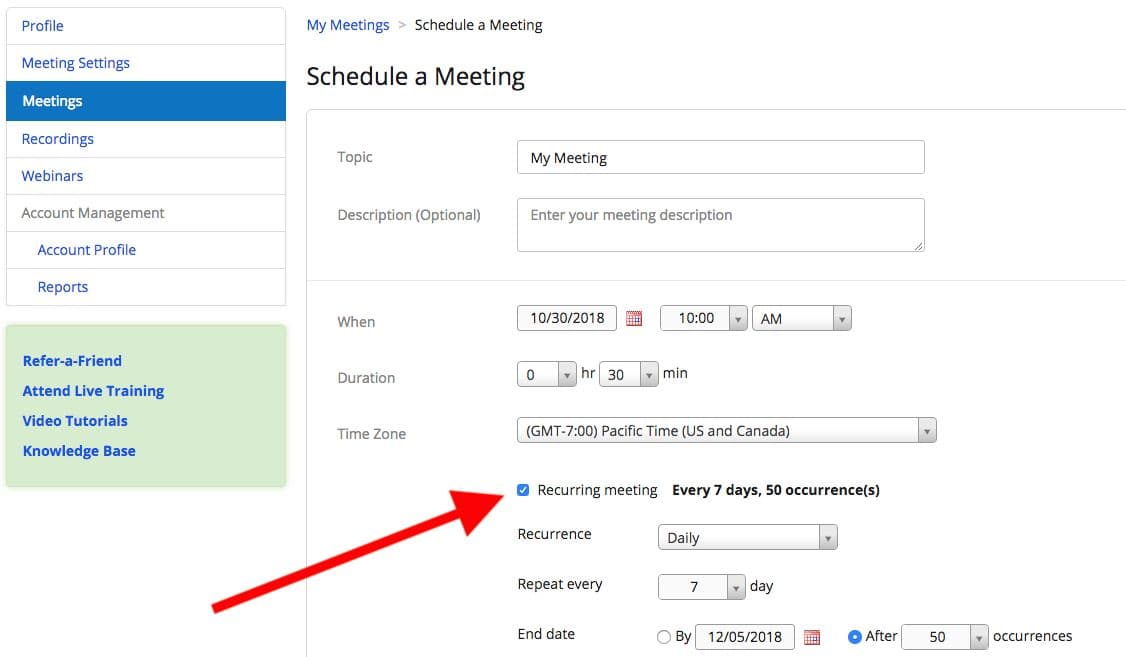Screen dimensions: 1126x657
Task: Open the calendar picker beside the end date
Action: [x=812, y=637]
